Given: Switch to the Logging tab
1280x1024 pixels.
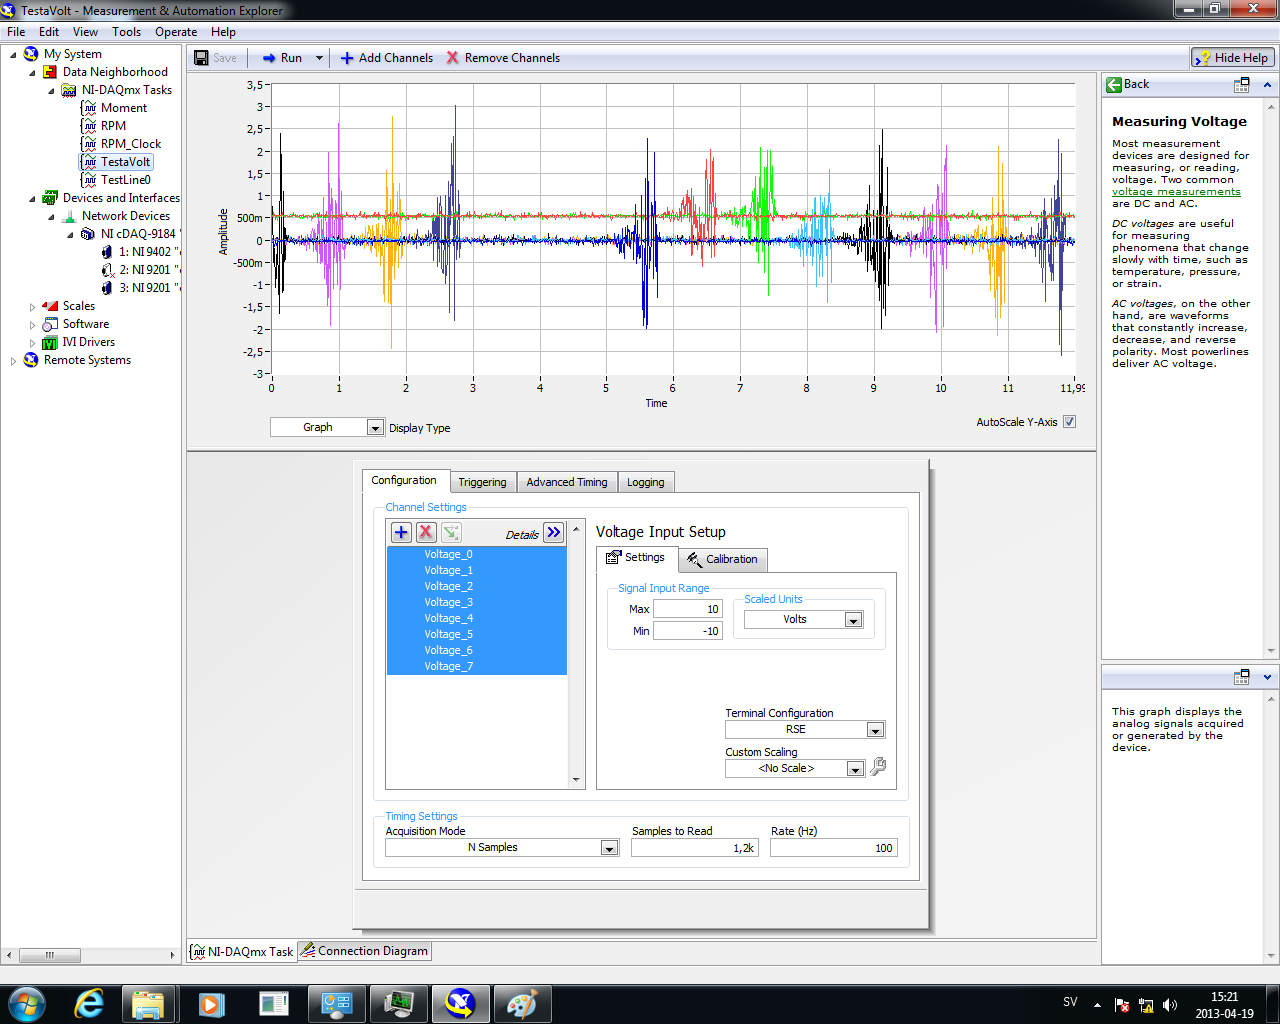Looking at the screenshot, I should click(x=645, y=482).
